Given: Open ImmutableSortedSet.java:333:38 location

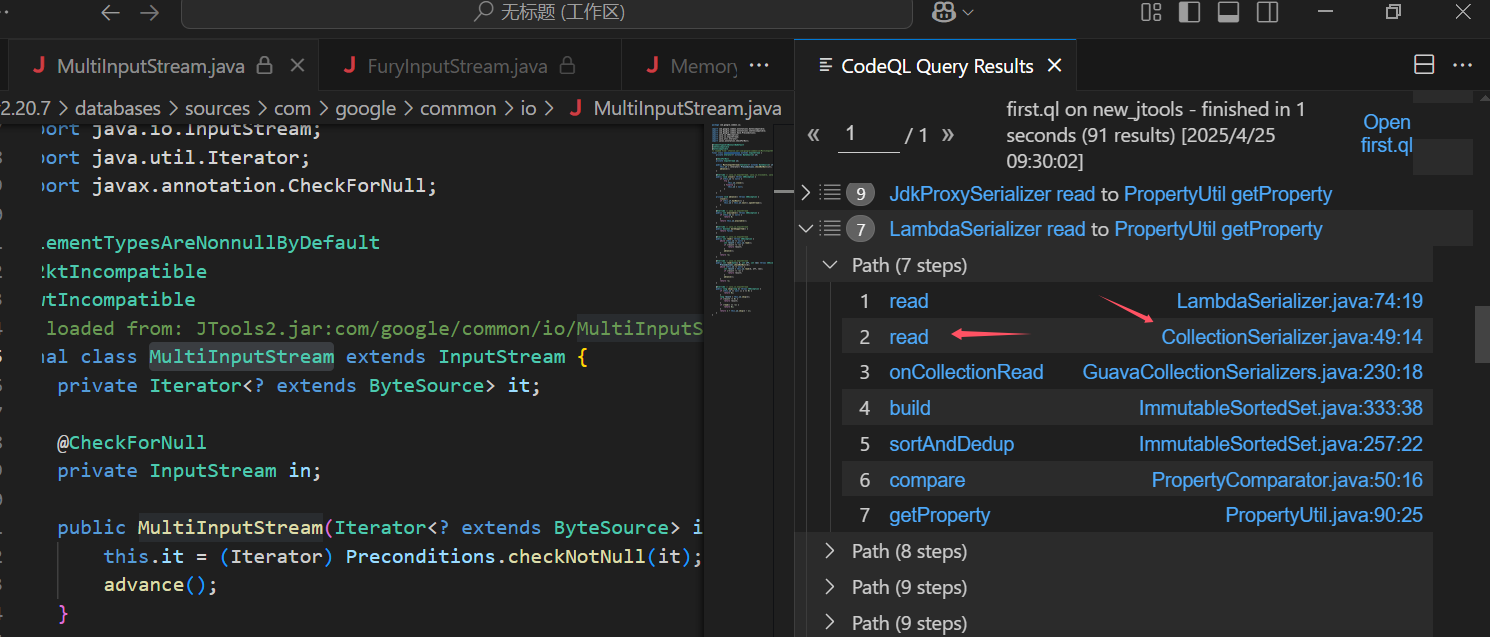Looking at the screenshot, I should click(1281, 408).
